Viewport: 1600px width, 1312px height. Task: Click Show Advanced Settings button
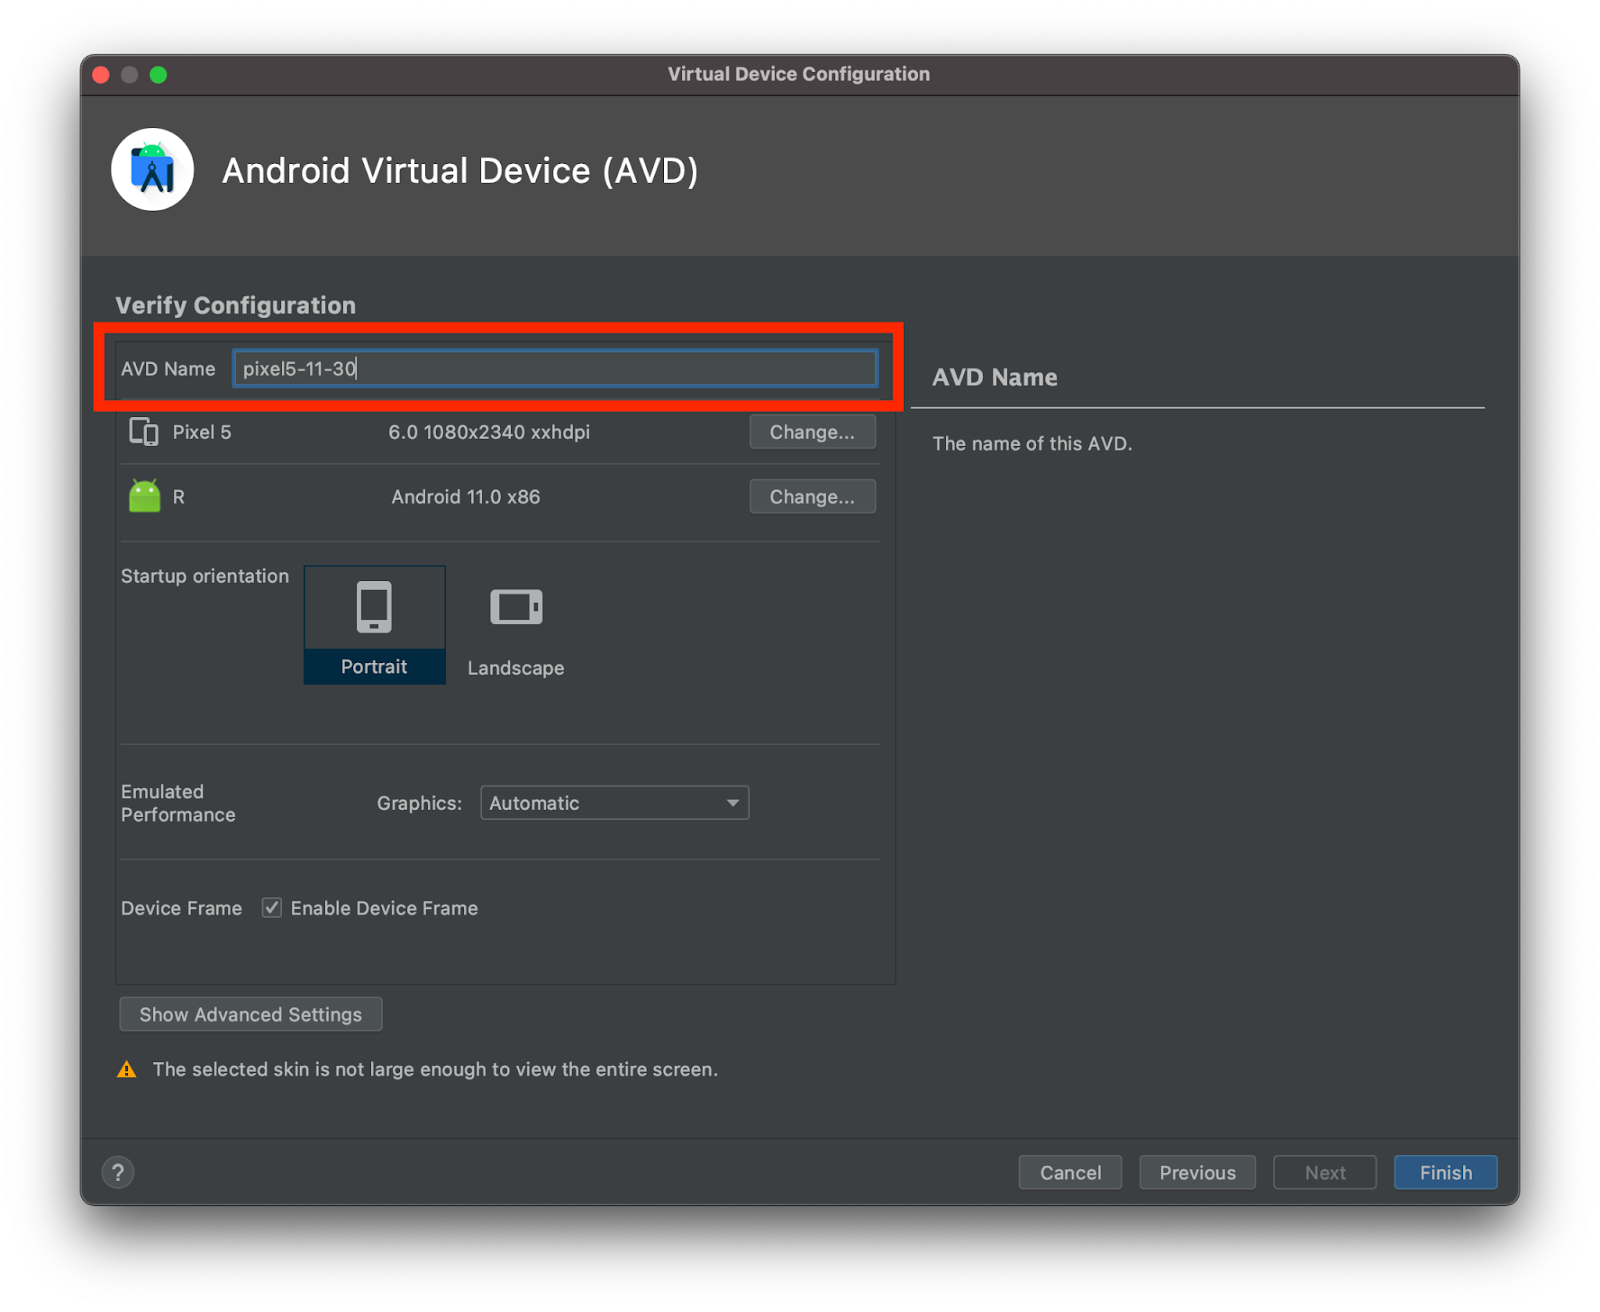251,1014
